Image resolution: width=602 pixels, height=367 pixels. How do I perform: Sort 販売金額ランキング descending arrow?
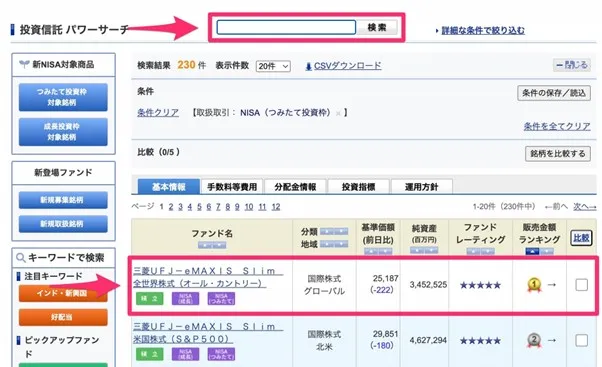(x=546, y=251)
